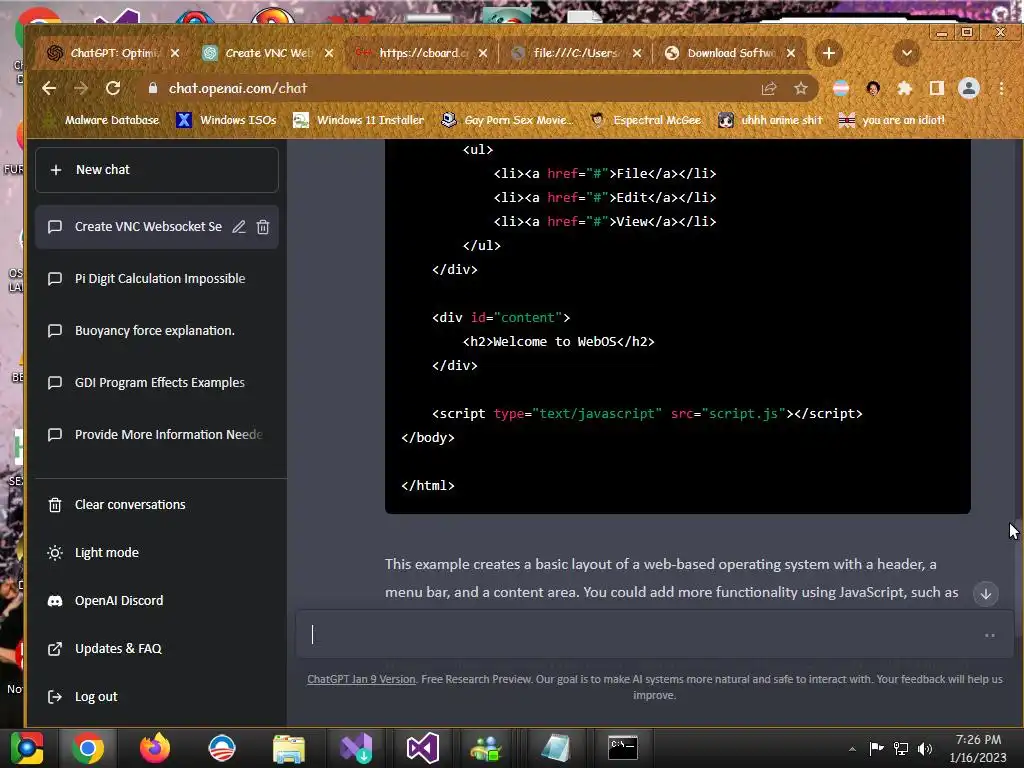The width and height of the screenshot is (1024, 768).
Task: Close the https://cboard tab
Action: [483, 54]
